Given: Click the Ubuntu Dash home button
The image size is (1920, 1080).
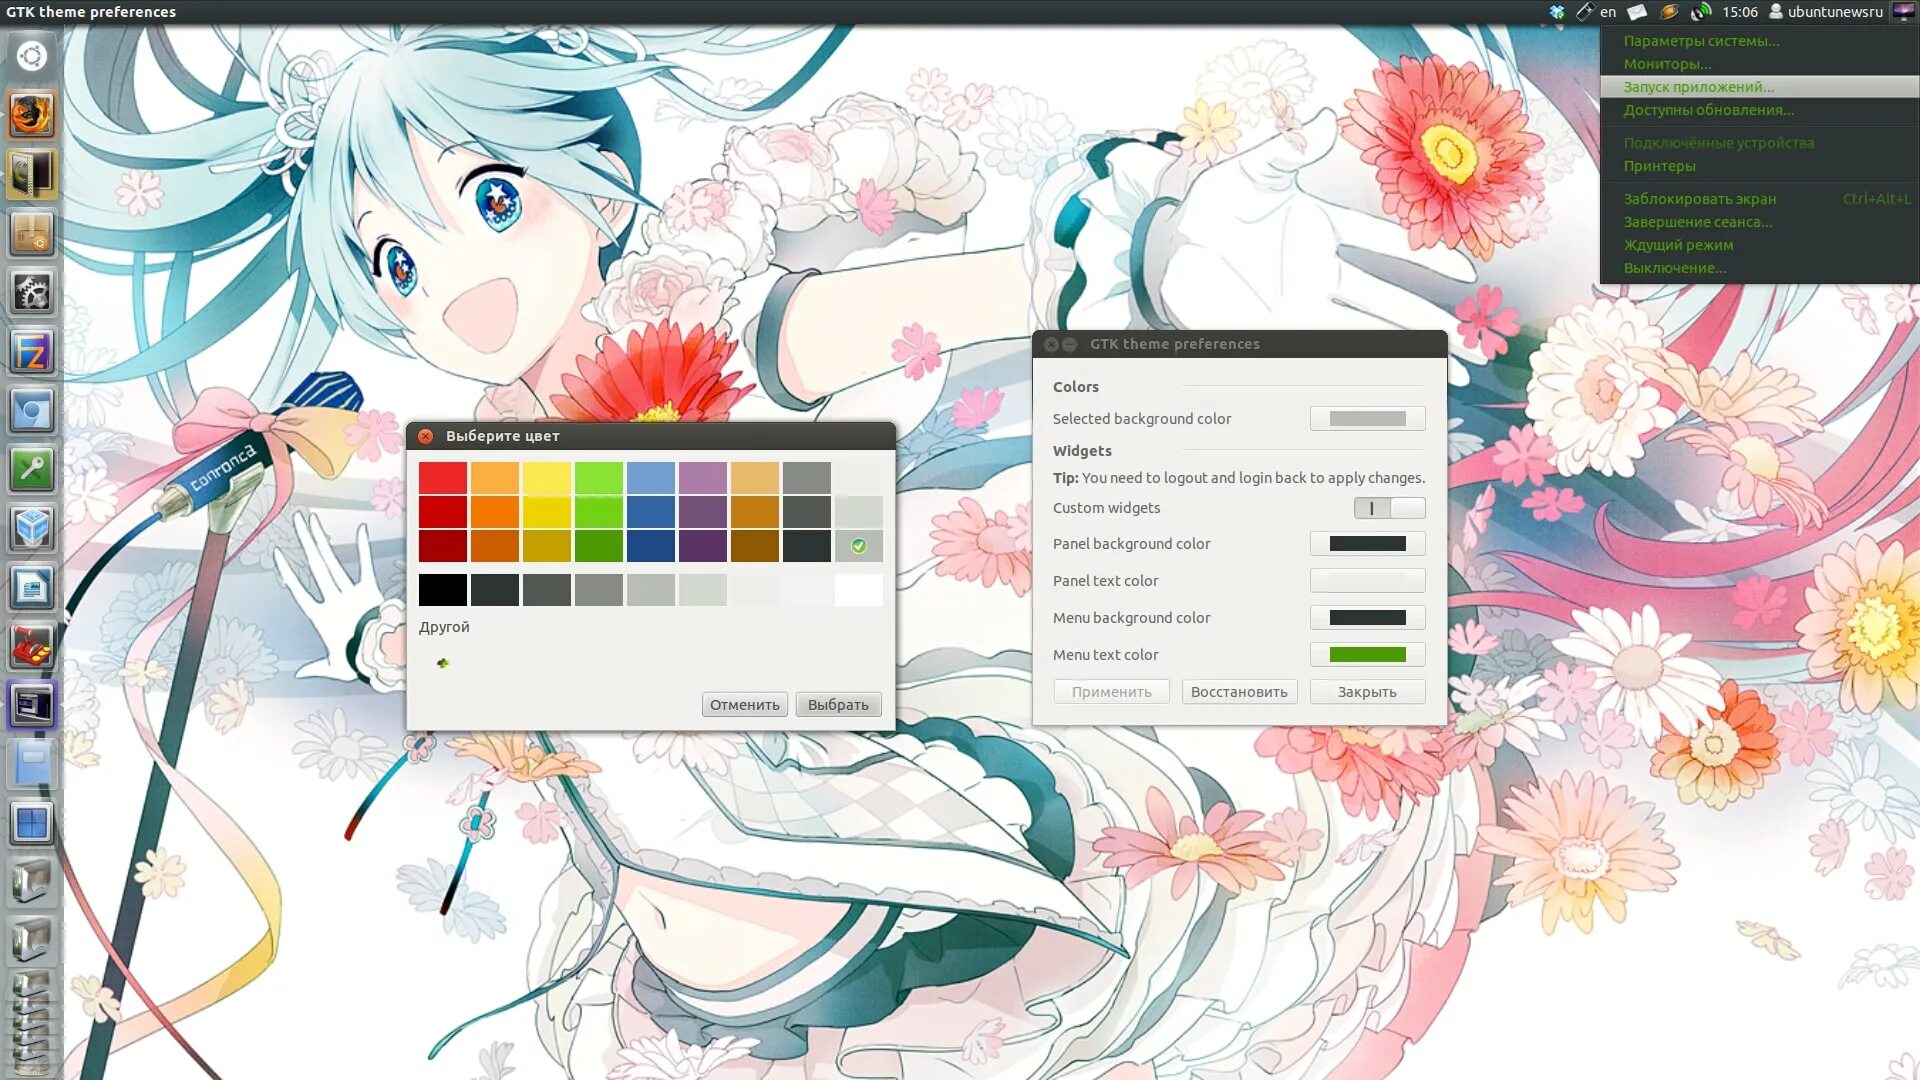Looking at the screenshot, I should pos(31,56).
